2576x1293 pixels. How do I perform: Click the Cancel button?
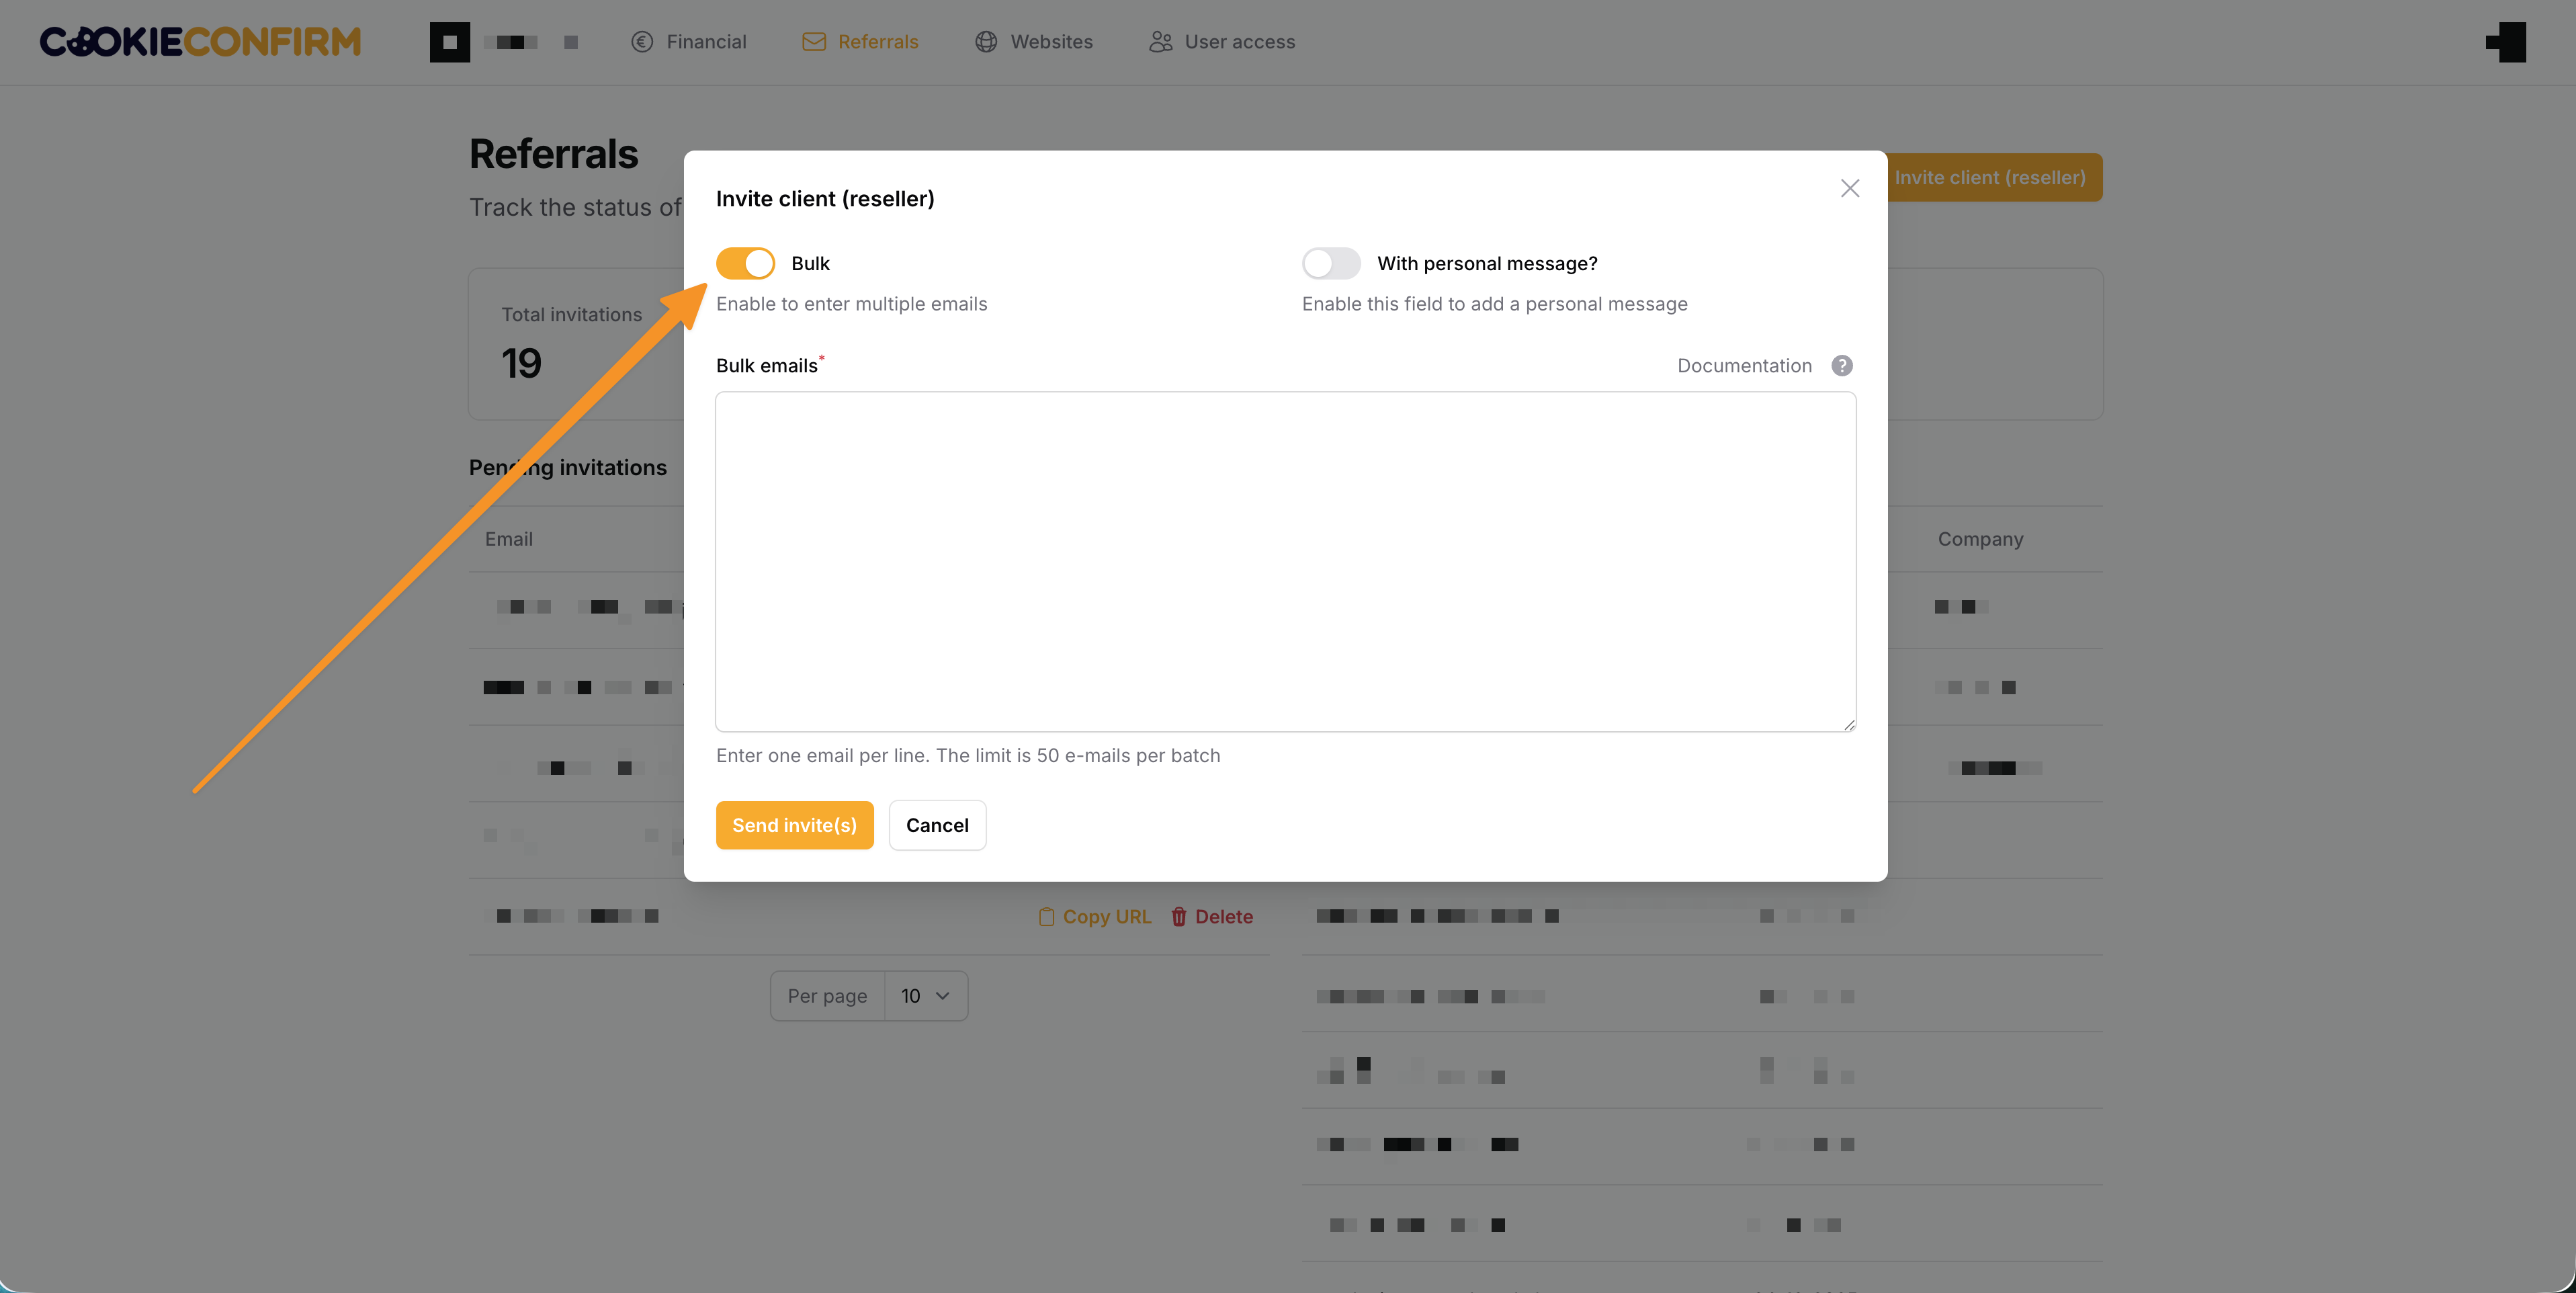(x=937, y=825)
